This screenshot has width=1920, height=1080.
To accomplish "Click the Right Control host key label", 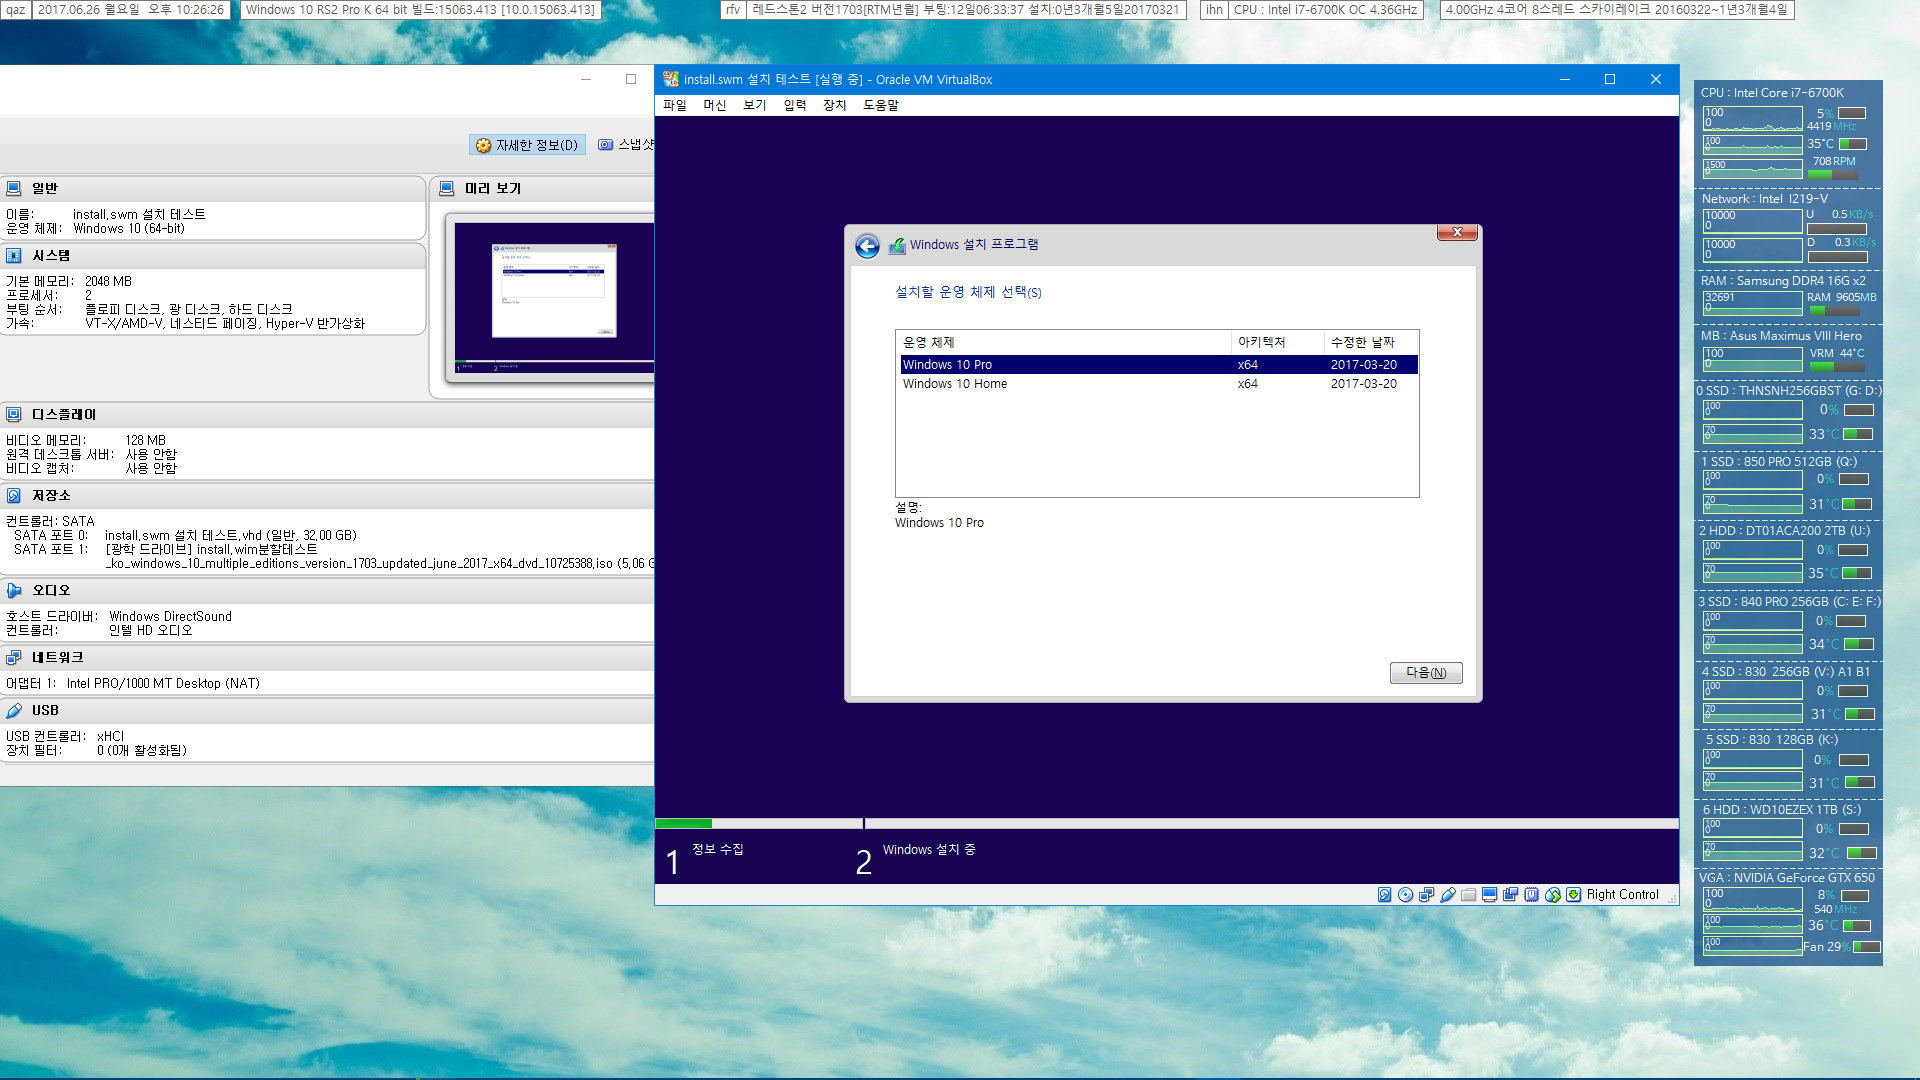I will pos(1622,895).
